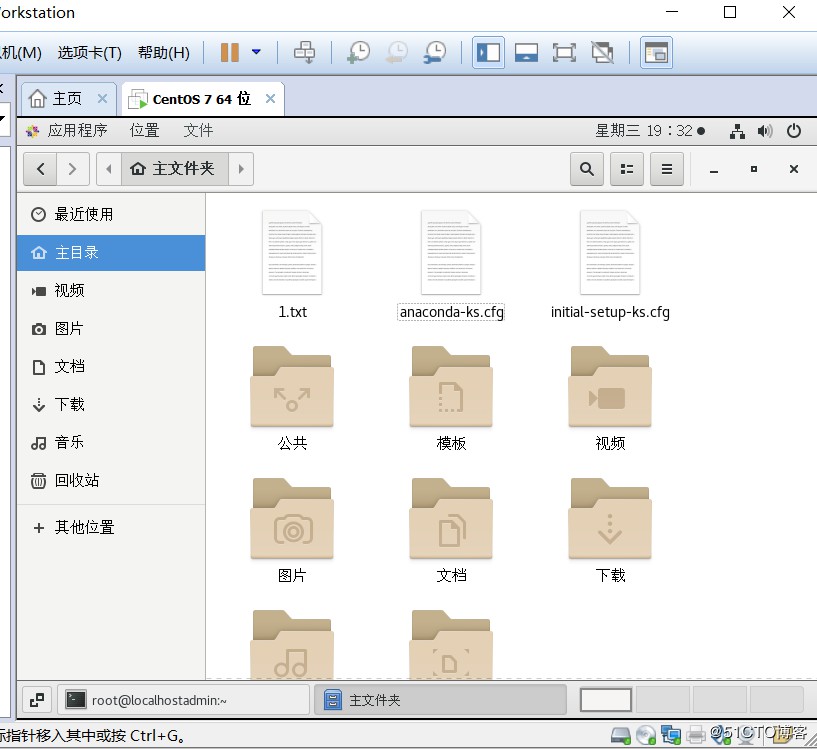
Task: Open 图片 in the sidebar
Action: point(111,328)
